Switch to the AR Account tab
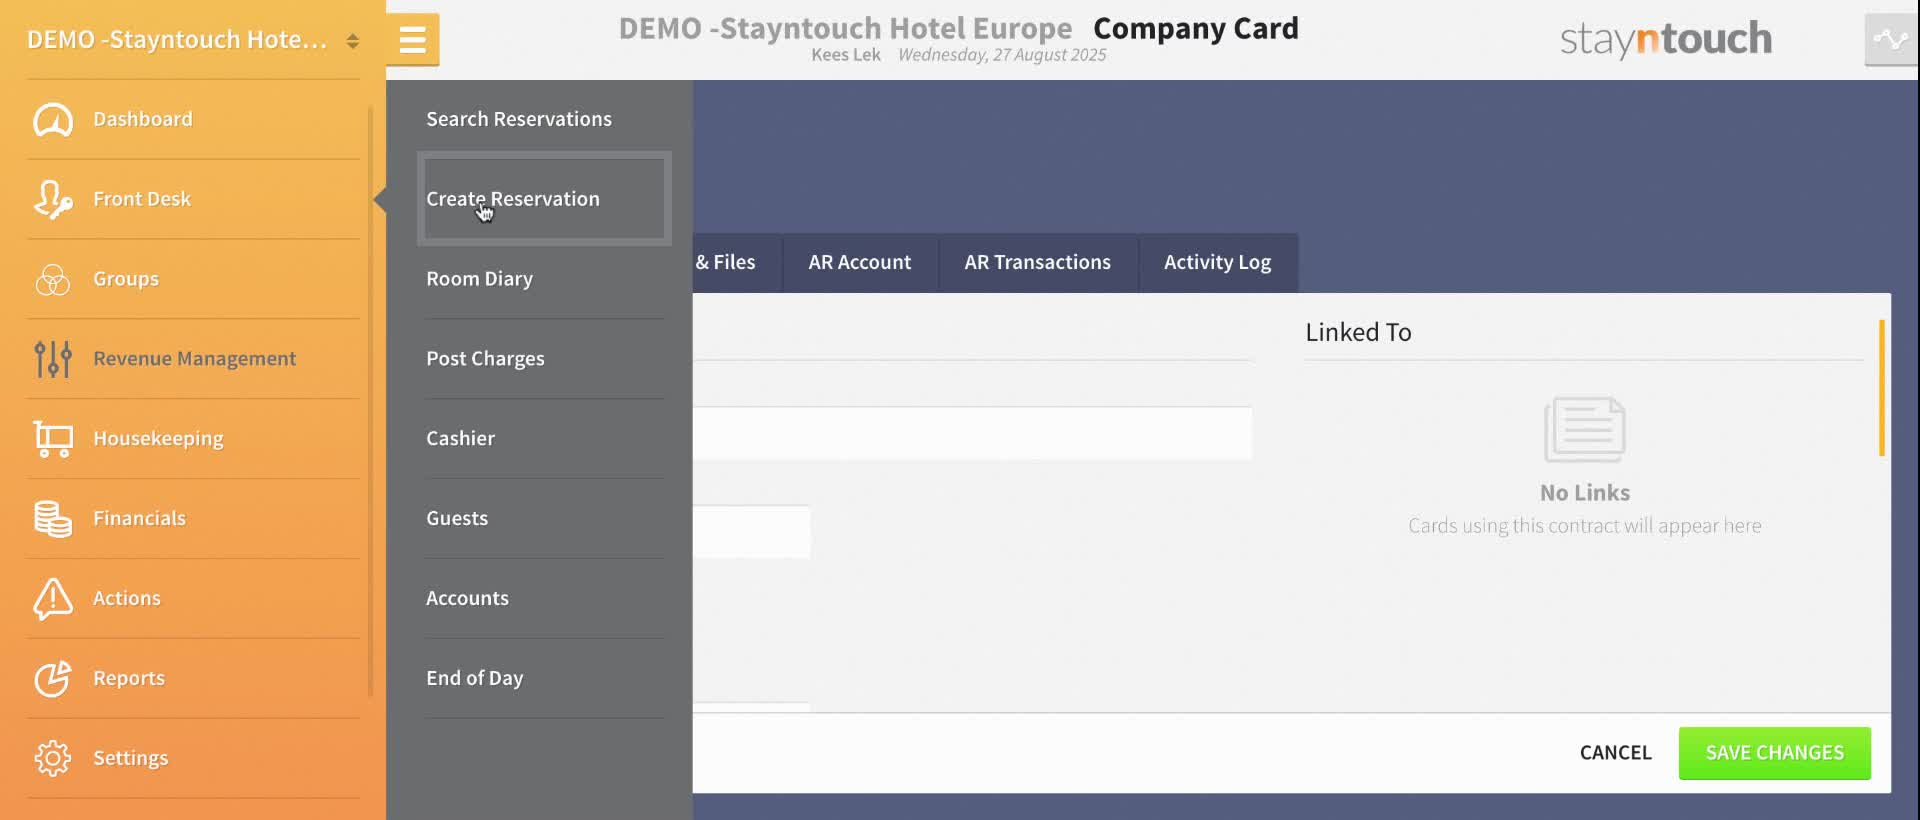The height and width of the screenshot is (820, 1920). (860, 263)
